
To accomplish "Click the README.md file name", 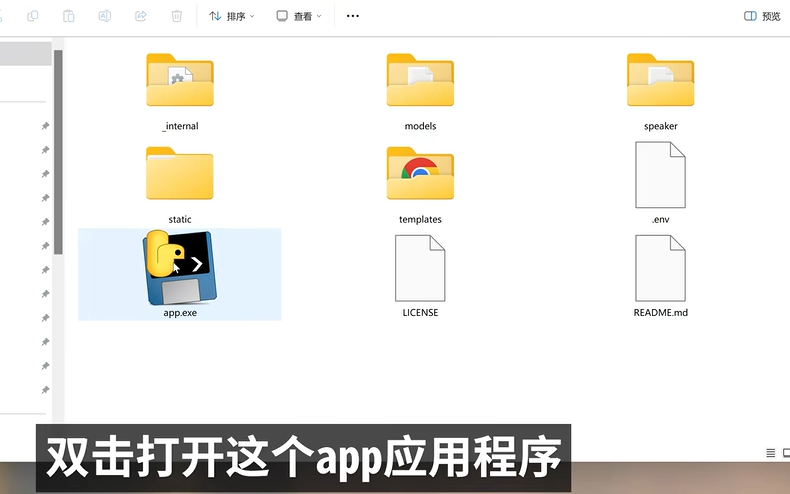I will pyautogui.click(x=661, y=313).
